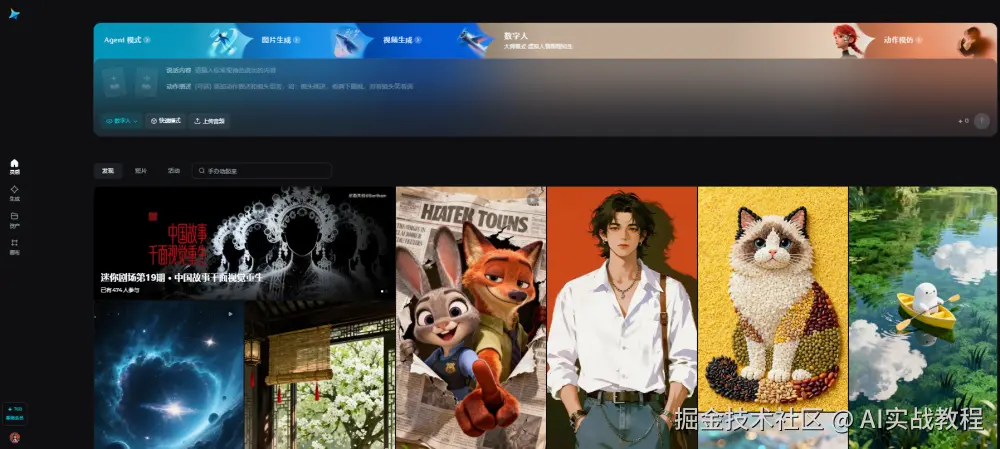Viewport: 1000px width, 449px height.
Task: Switch to the Discover feed tab
Action: (x=108, y=171)
